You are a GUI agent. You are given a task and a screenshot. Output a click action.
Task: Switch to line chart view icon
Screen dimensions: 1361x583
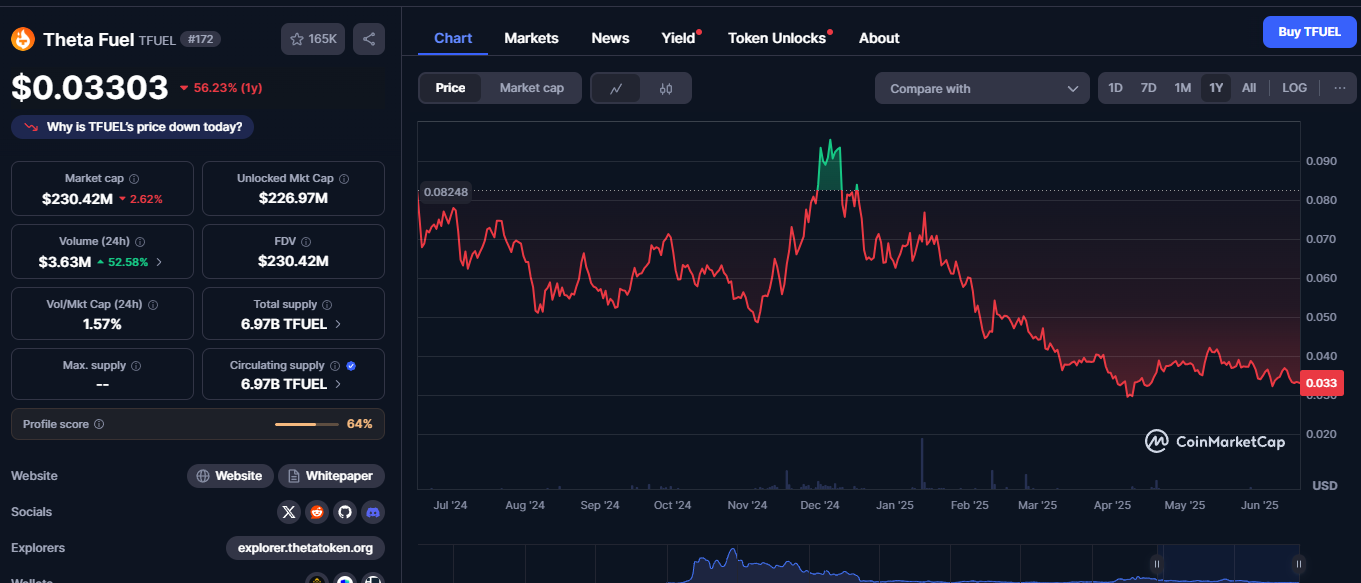coord(617,88)
